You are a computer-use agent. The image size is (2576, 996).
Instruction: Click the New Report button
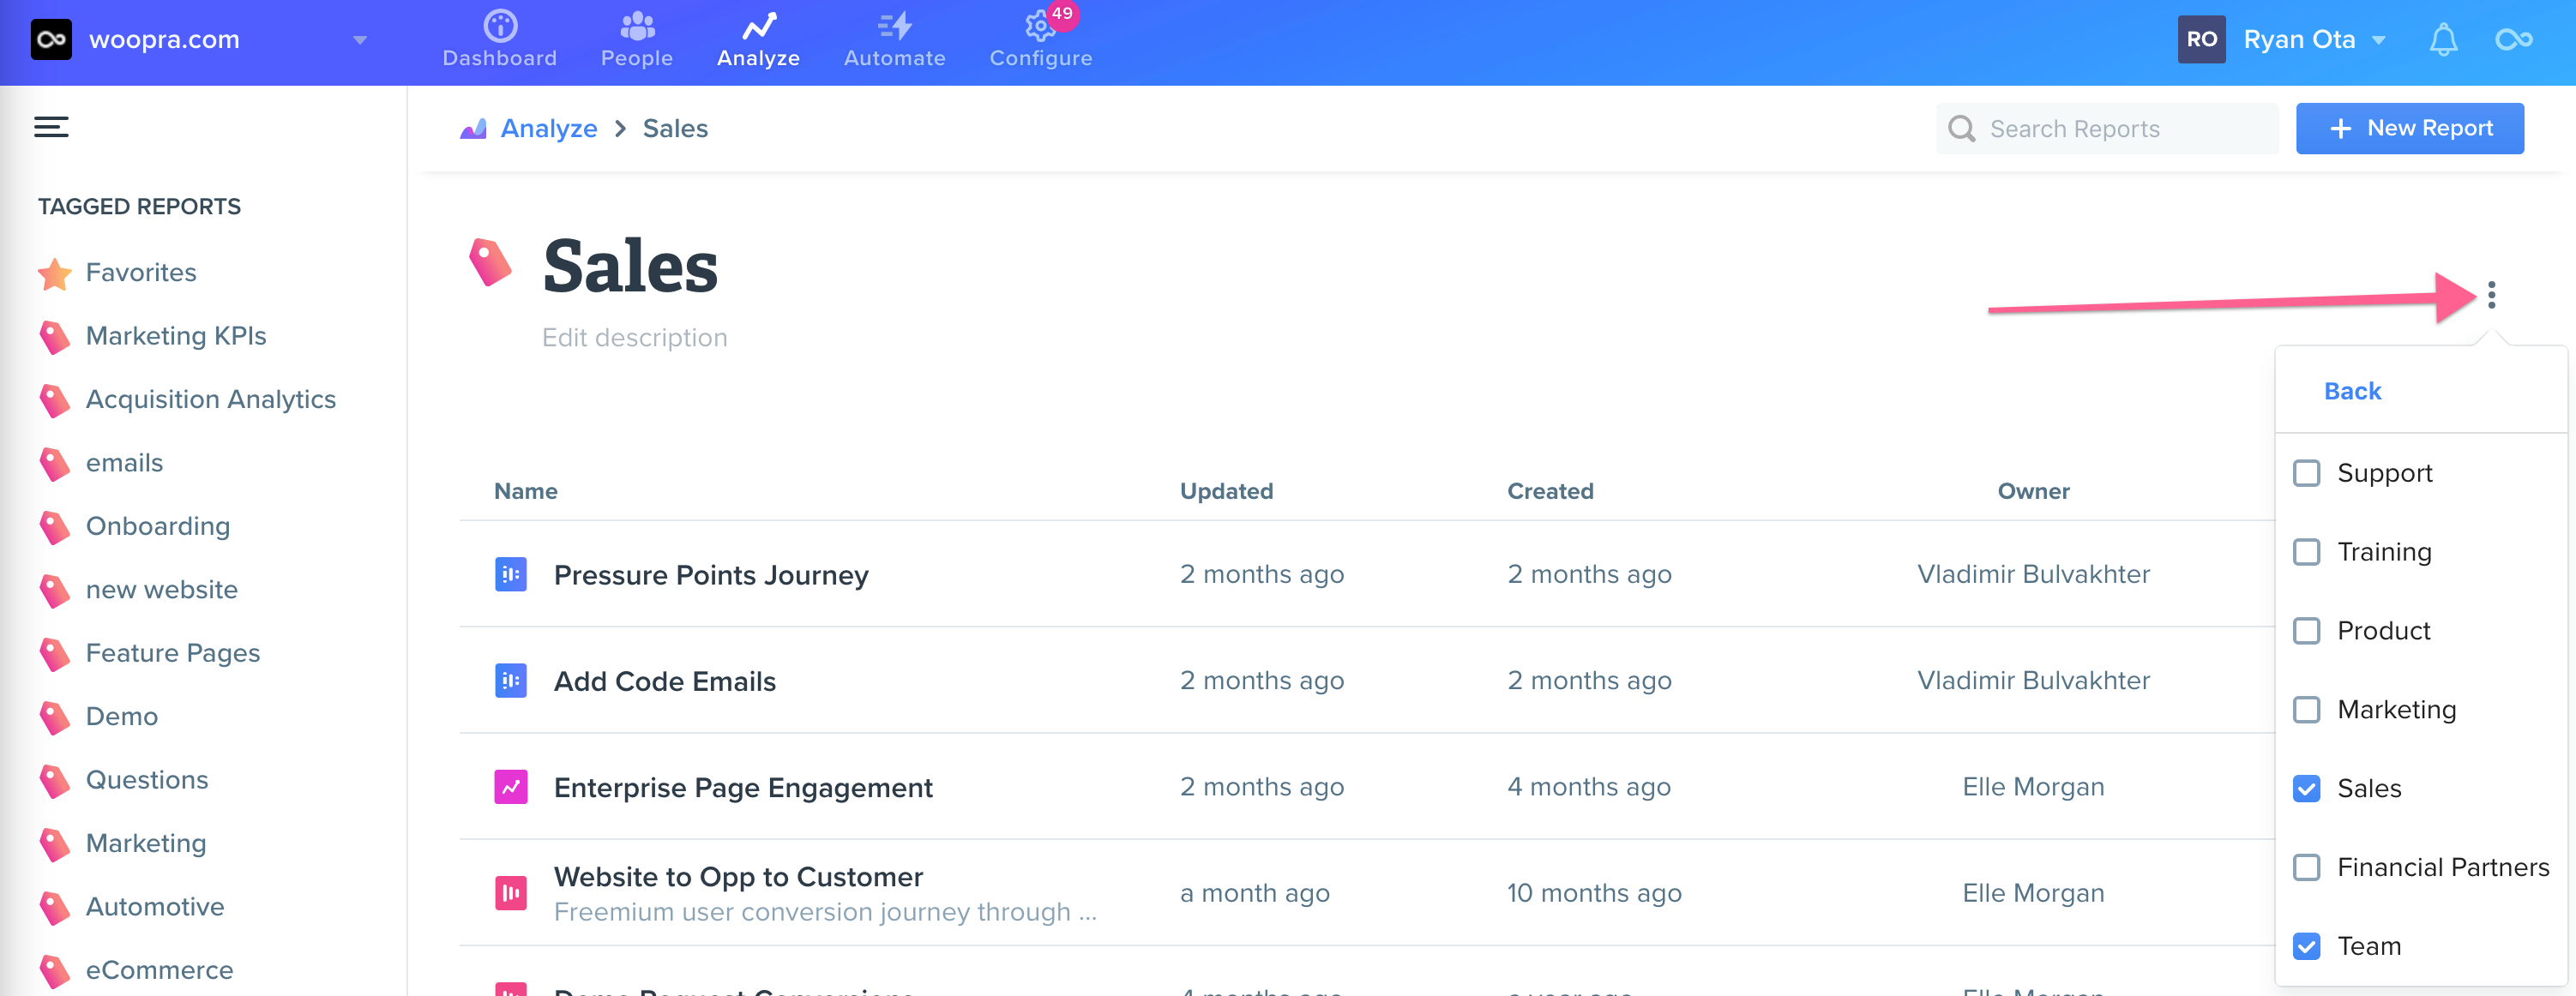pos(2409,128)
